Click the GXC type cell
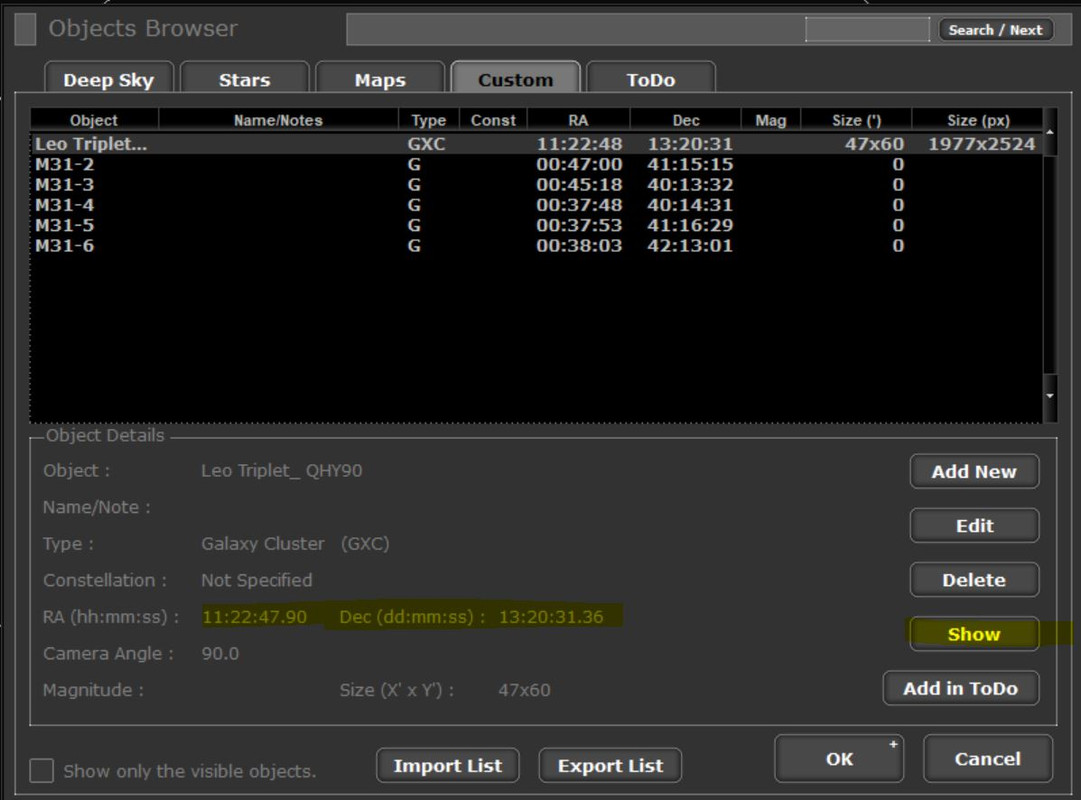This screenshot has width=1081, height=800. click(x=426, y=143)
